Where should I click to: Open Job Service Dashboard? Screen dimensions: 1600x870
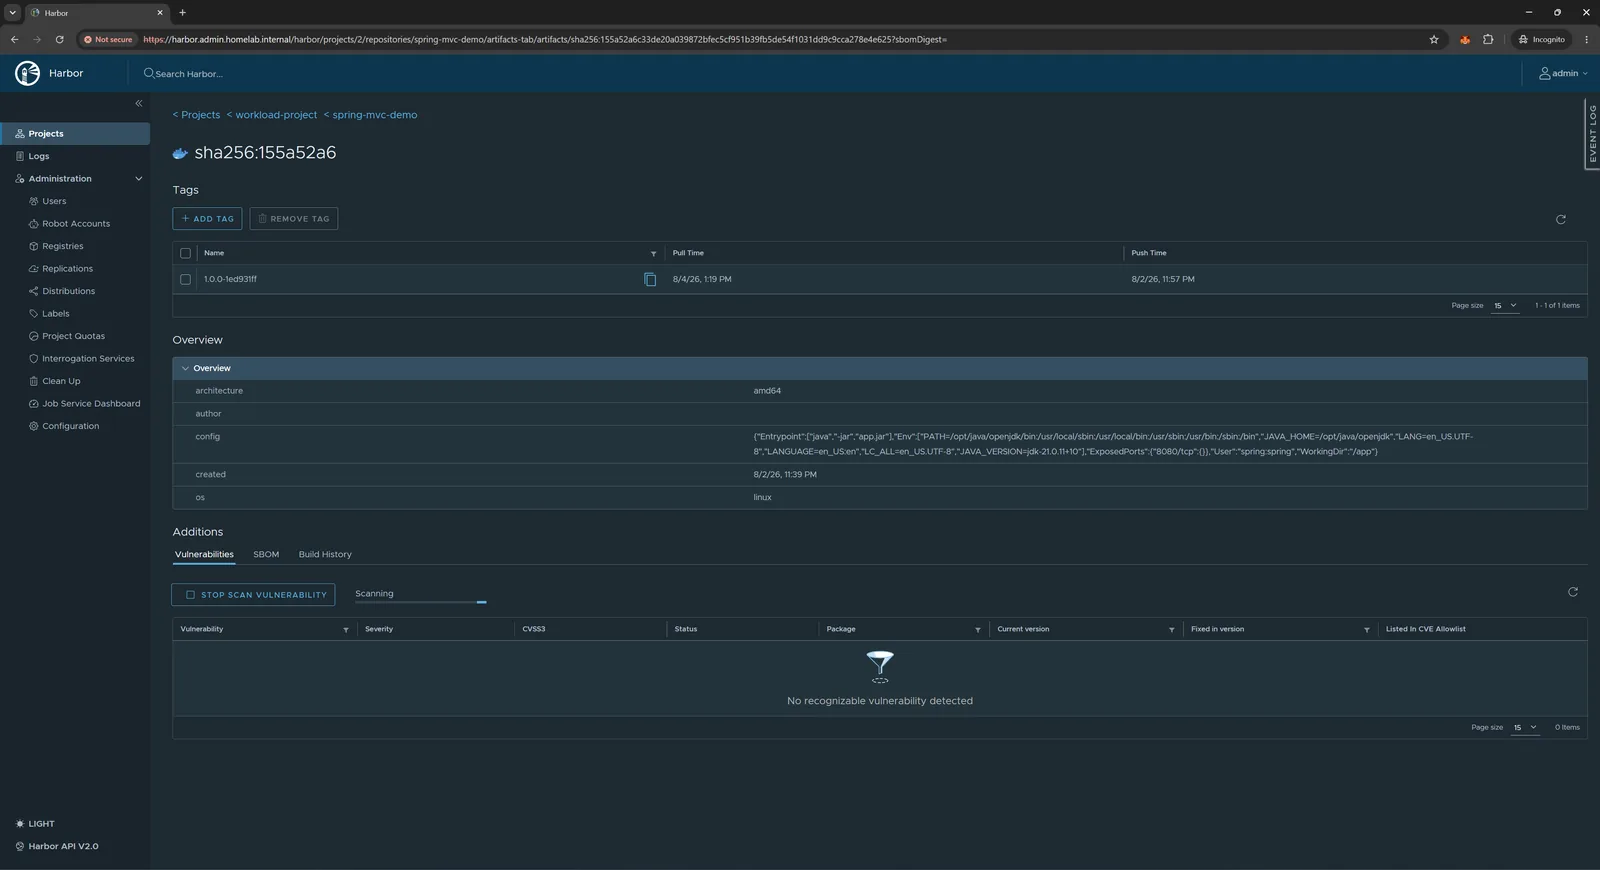pos(91,404)
